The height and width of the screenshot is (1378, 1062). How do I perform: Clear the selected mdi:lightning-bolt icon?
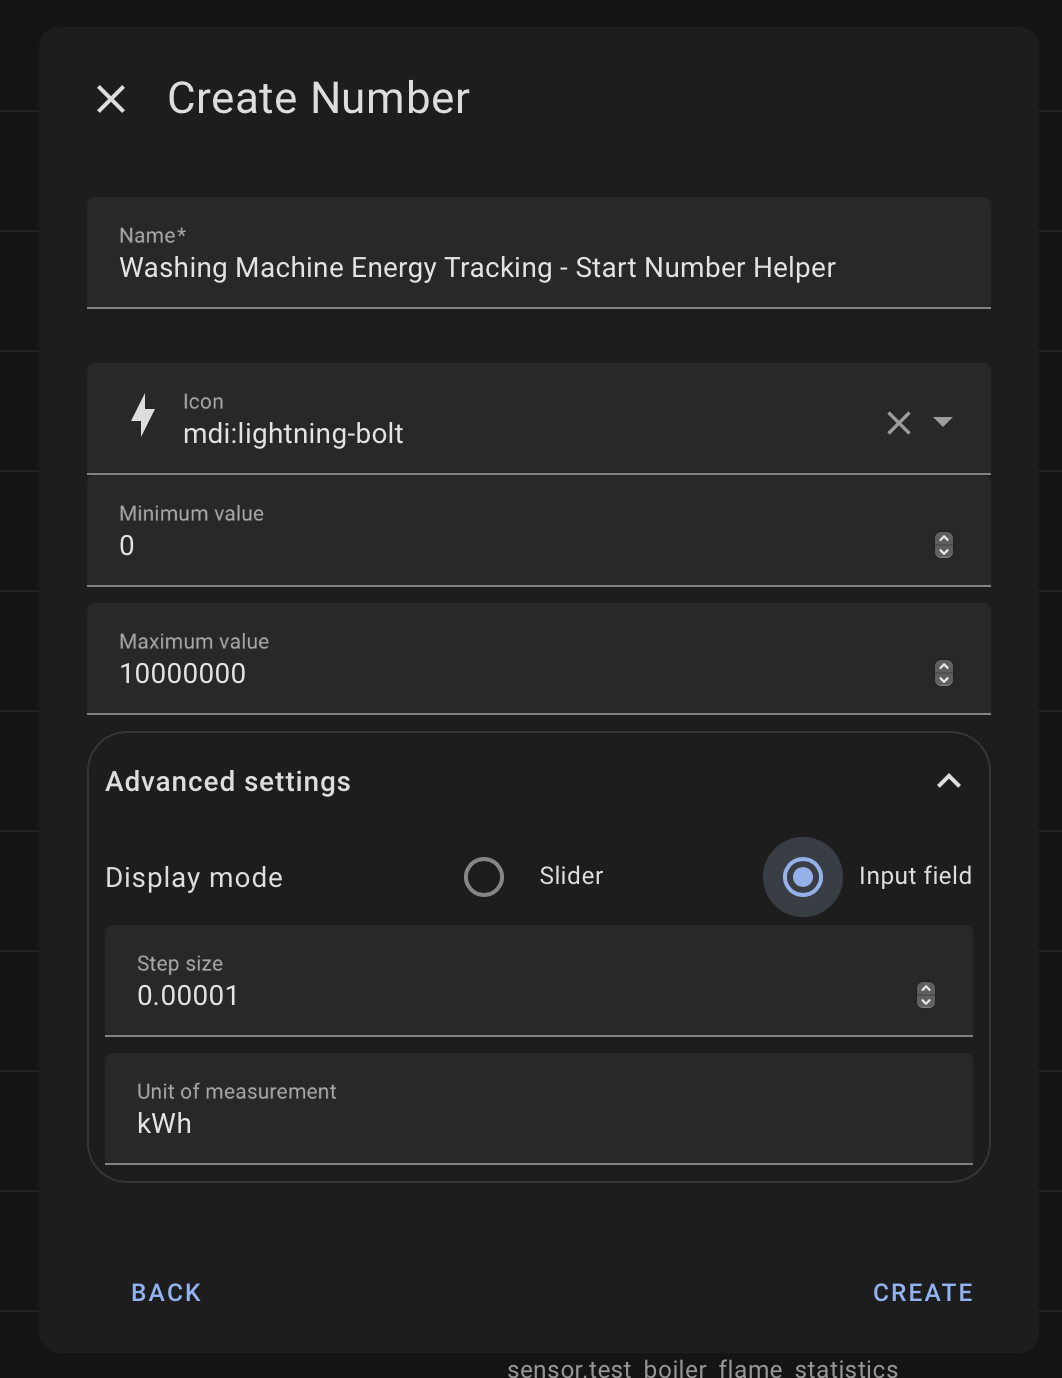(x=899, y=423)
